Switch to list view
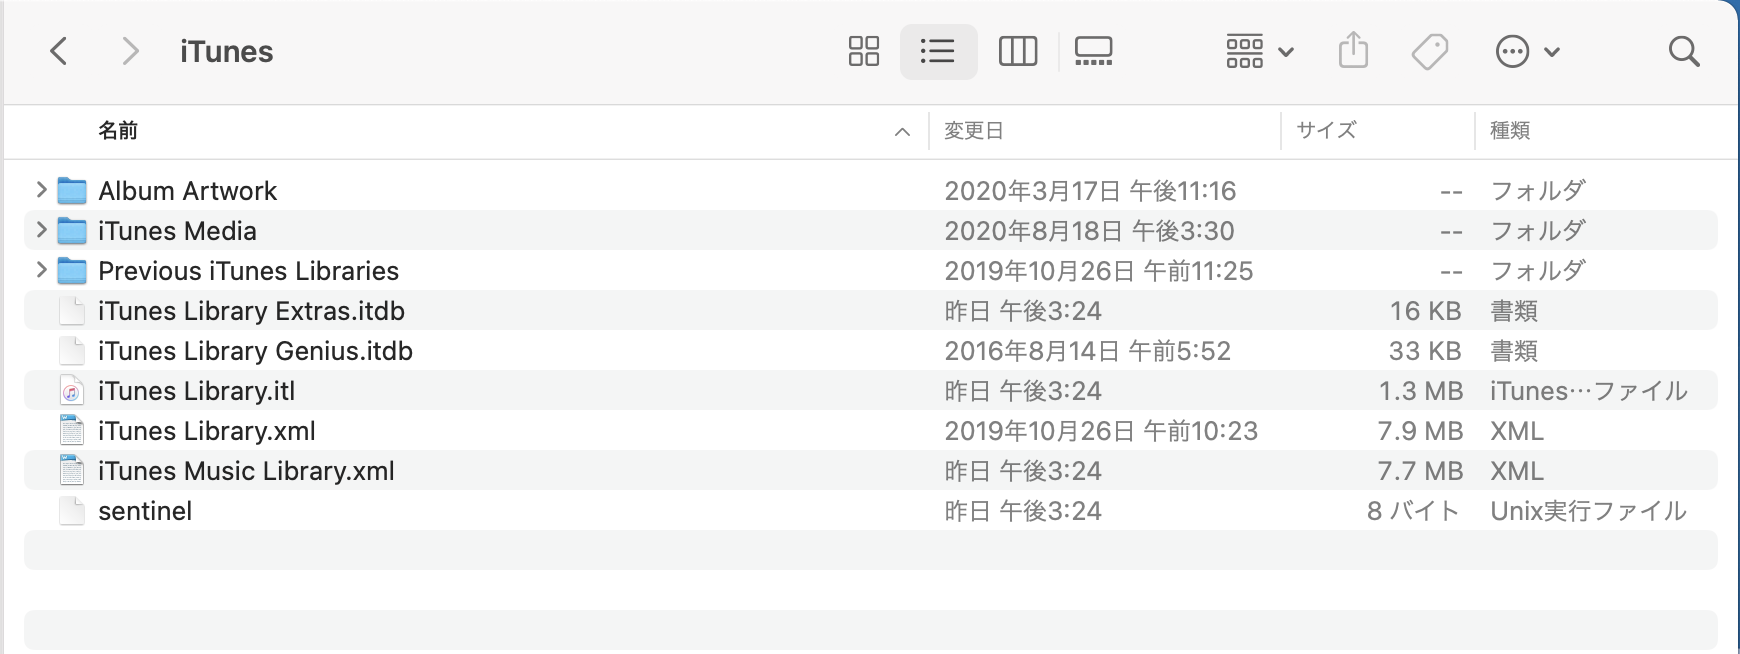This screenshot has height=654, width=1740. pyautogui.click(x=938, y=51)
